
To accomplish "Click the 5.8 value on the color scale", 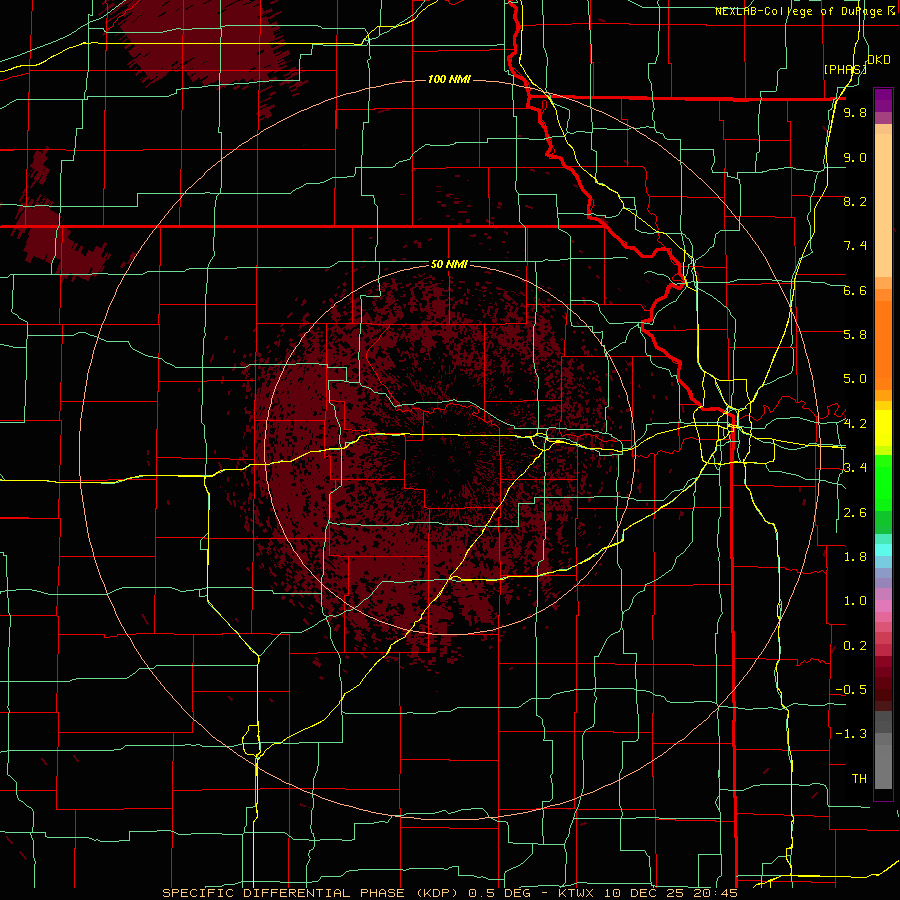I will tap(855, 335).
